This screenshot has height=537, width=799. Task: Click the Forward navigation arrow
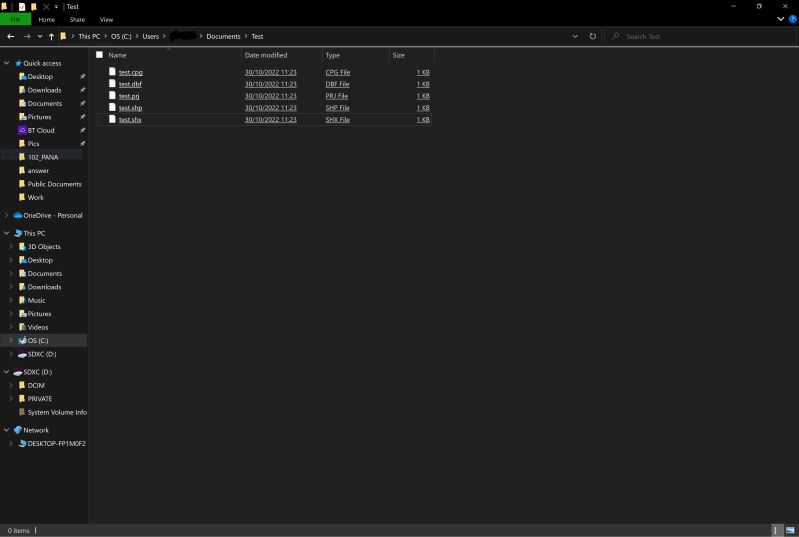[x=27, y=36]
